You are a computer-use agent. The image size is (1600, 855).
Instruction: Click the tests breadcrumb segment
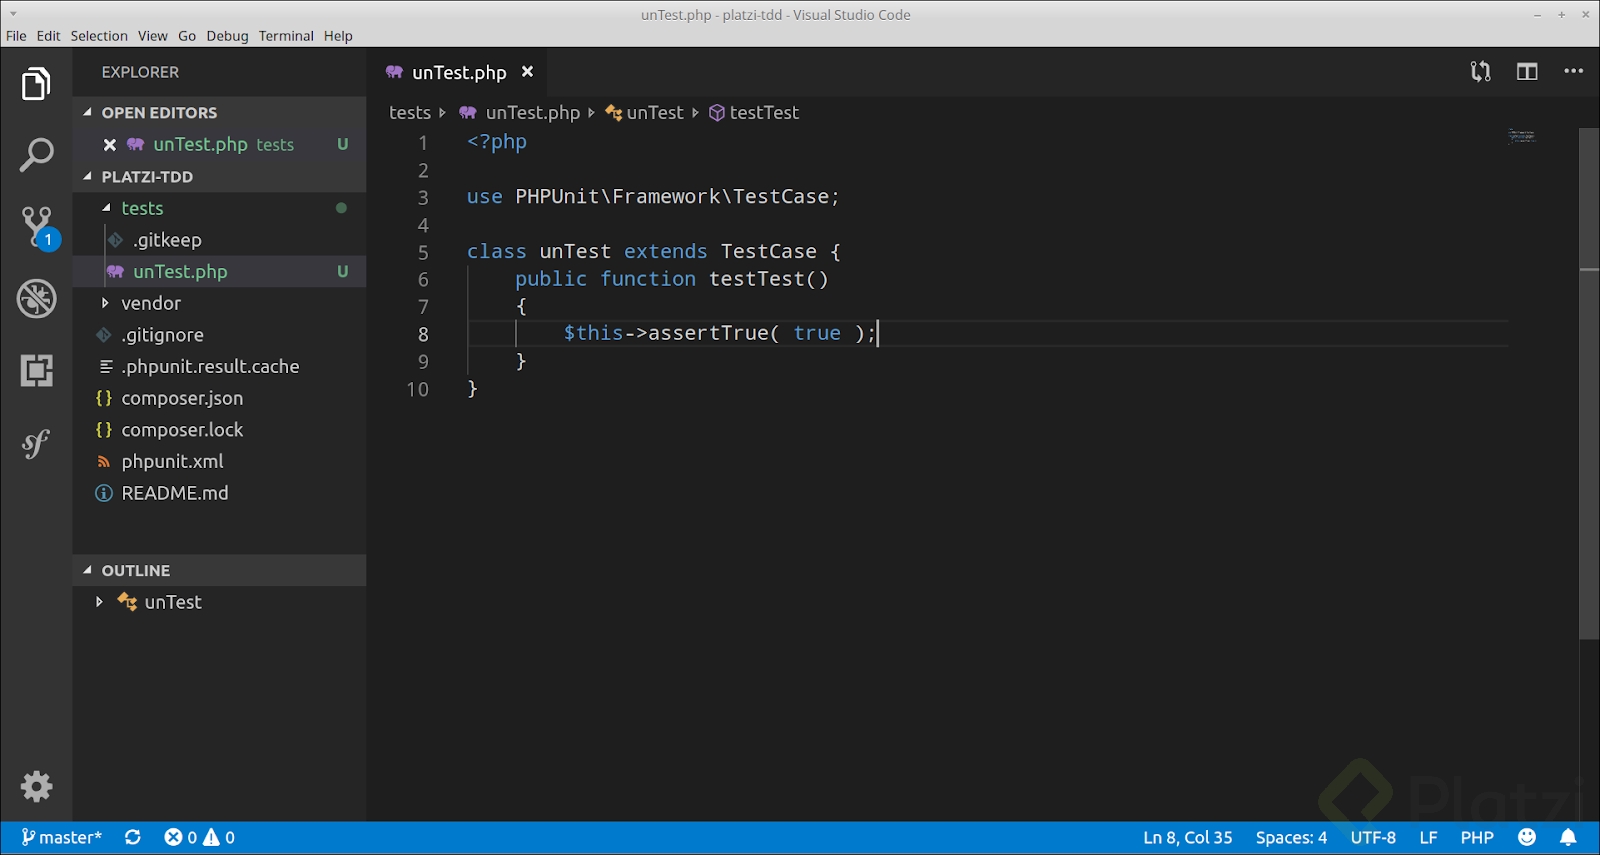(x=410, y=113)
